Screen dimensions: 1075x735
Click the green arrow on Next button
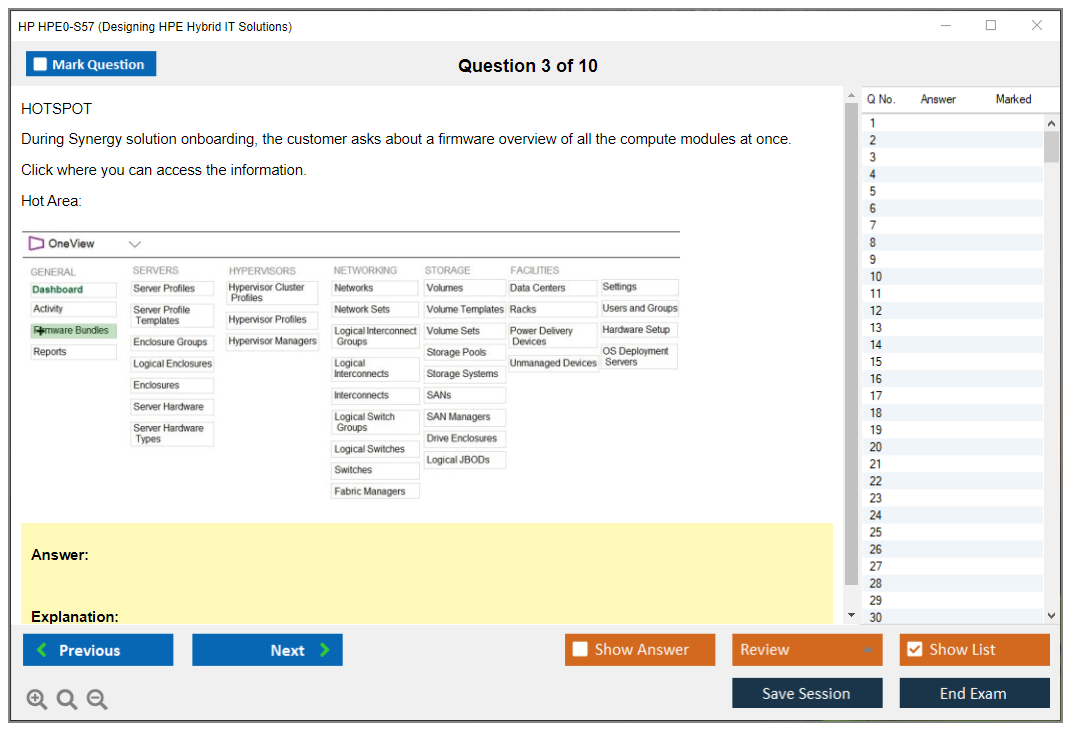[325, 650]
